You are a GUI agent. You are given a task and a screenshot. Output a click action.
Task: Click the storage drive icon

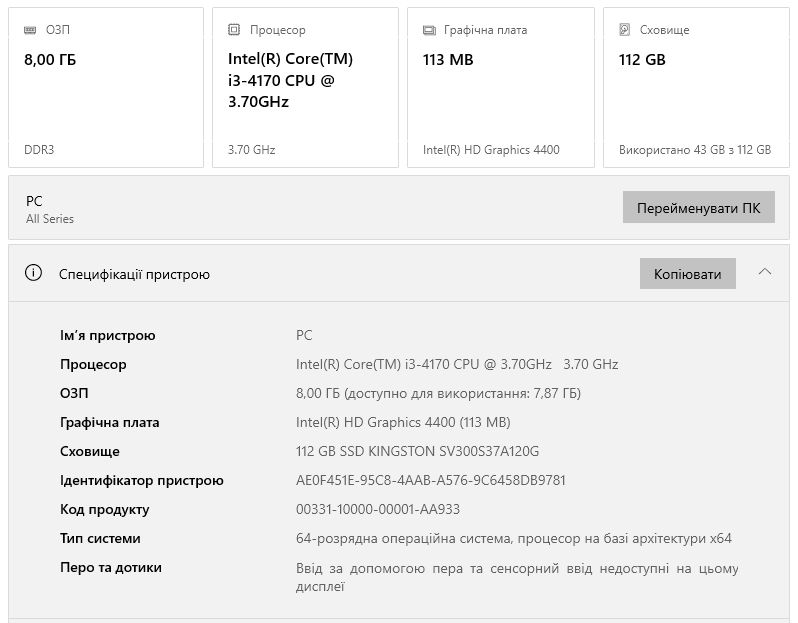pos(624,30)
